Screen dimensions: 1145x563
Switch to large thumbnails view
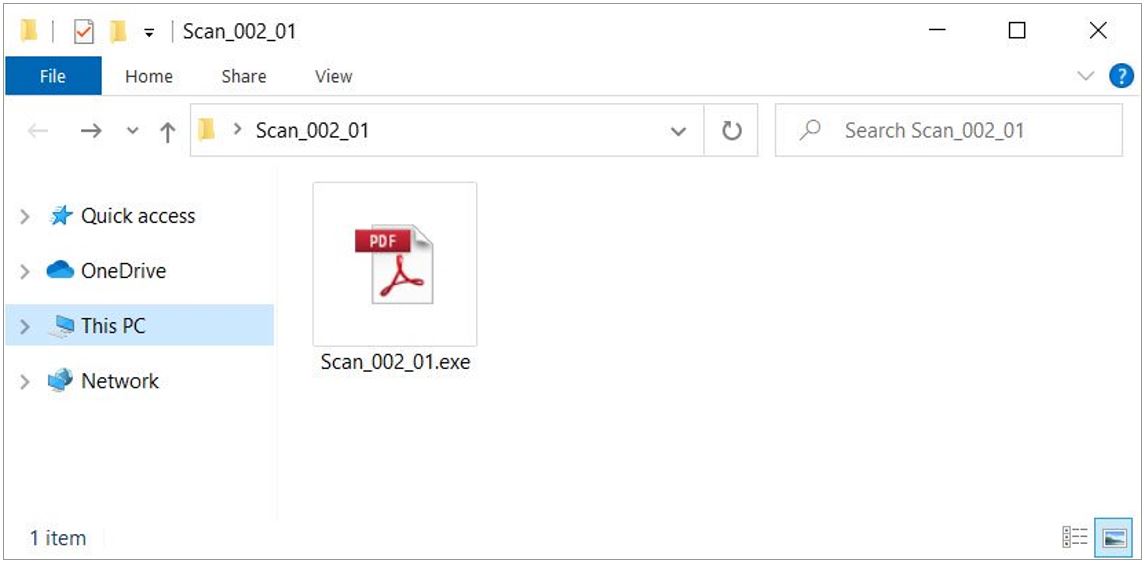(x=1114, y=538)
